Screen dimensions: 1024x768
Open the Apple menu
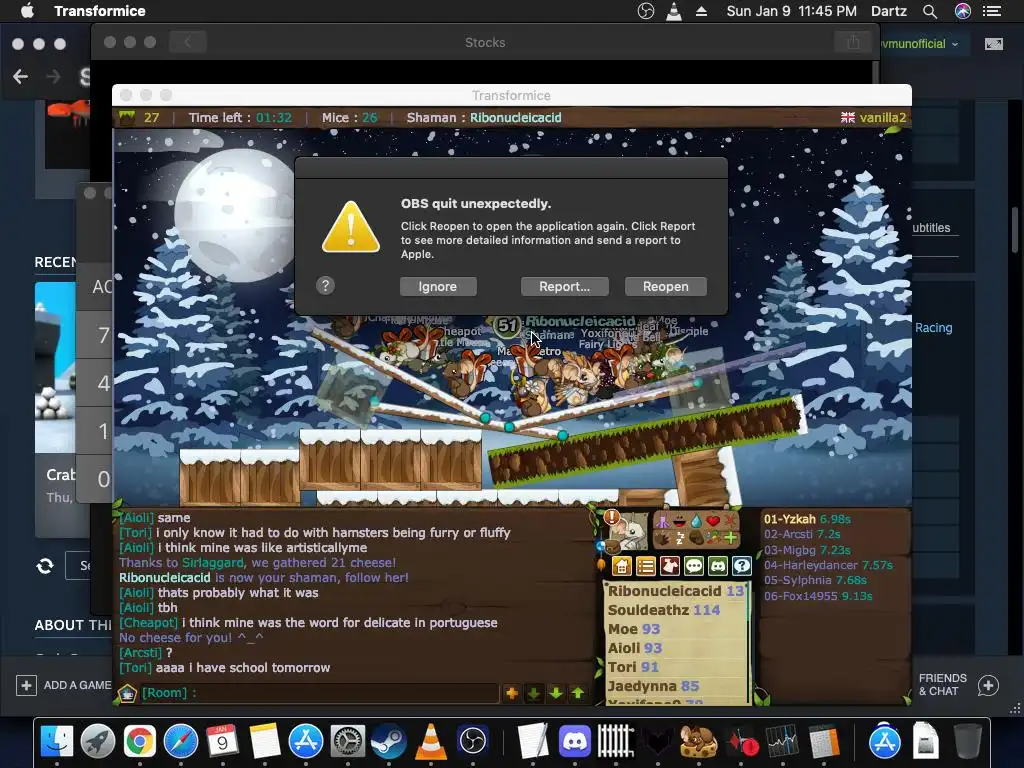point(27,11)
